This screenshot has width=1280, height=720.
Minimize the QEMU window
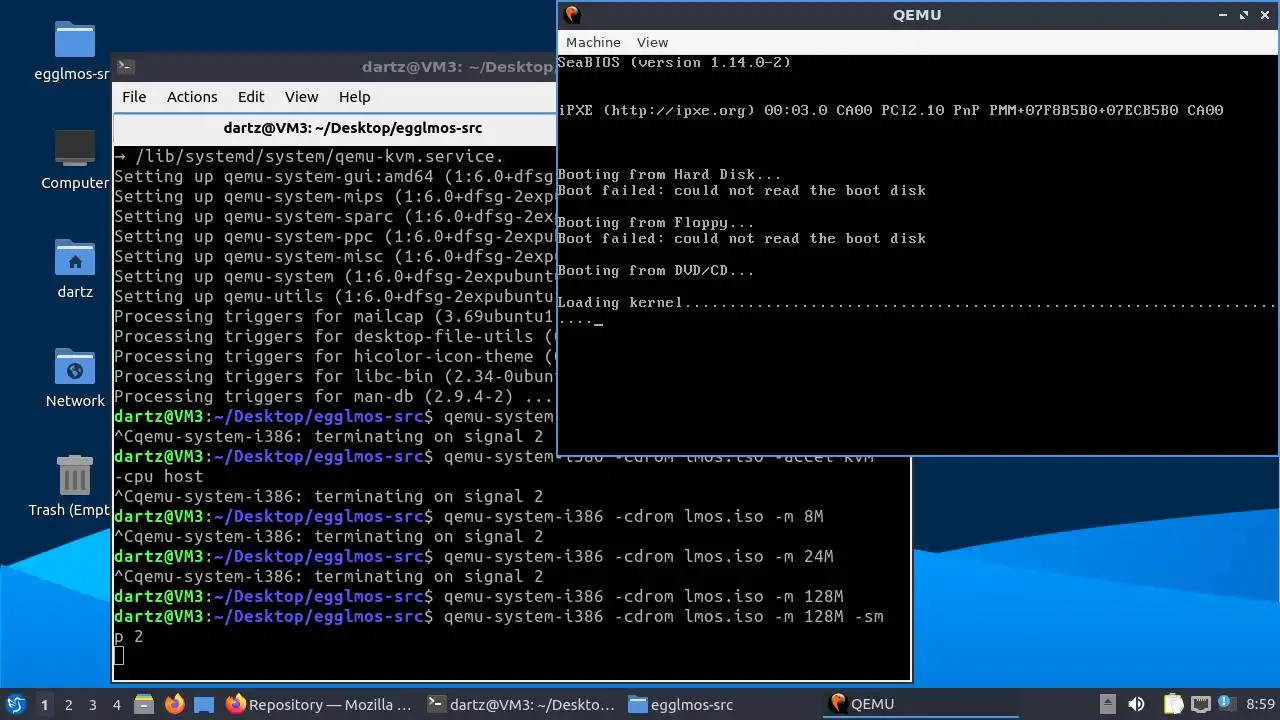[1223, 15]
